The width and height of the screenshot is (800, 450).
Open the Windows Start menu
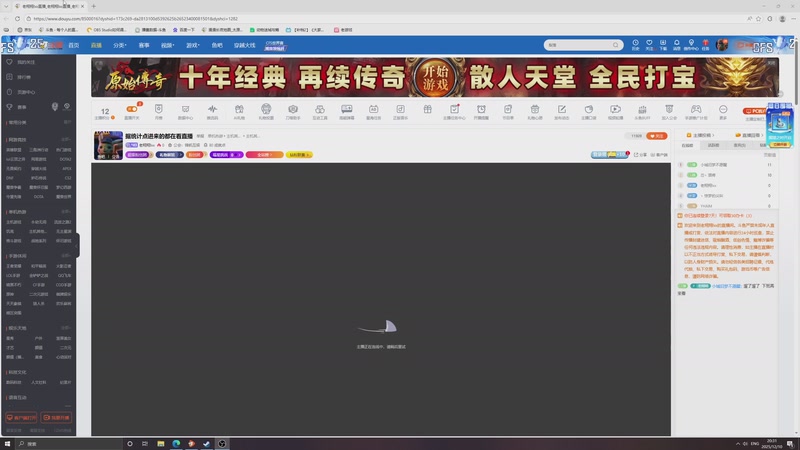[7, 443]
